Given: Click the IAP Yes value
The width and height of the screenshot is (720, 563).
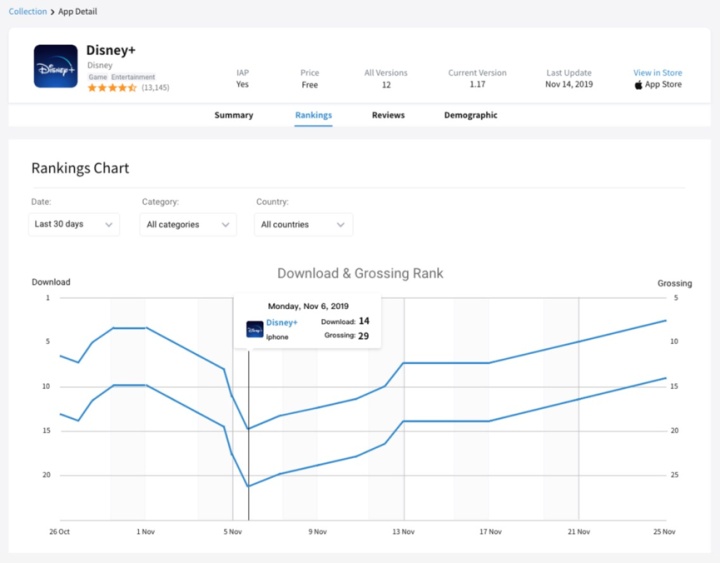Looking at the screenshot, I should tap(242, 84).
